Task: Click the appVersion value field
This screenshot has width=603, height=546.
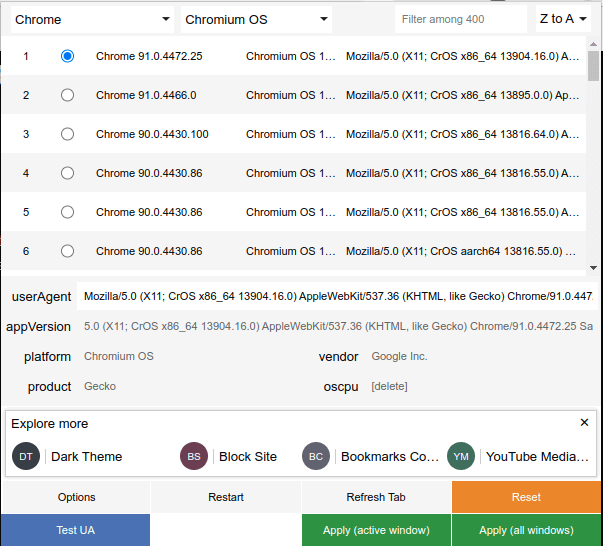Action: [338, 326]
